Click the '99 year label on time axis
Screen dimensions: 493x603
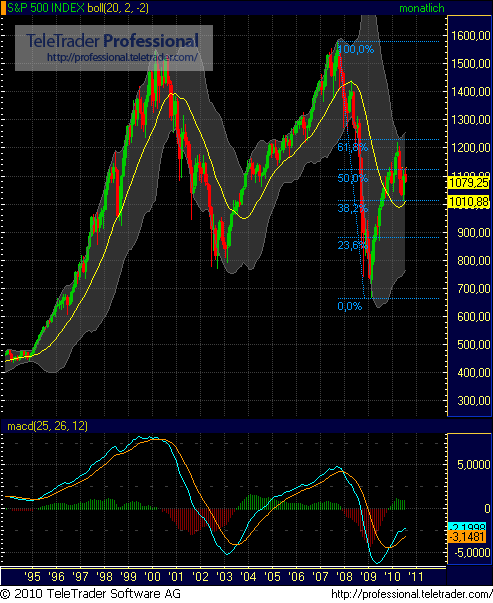[x=128, y=576]
